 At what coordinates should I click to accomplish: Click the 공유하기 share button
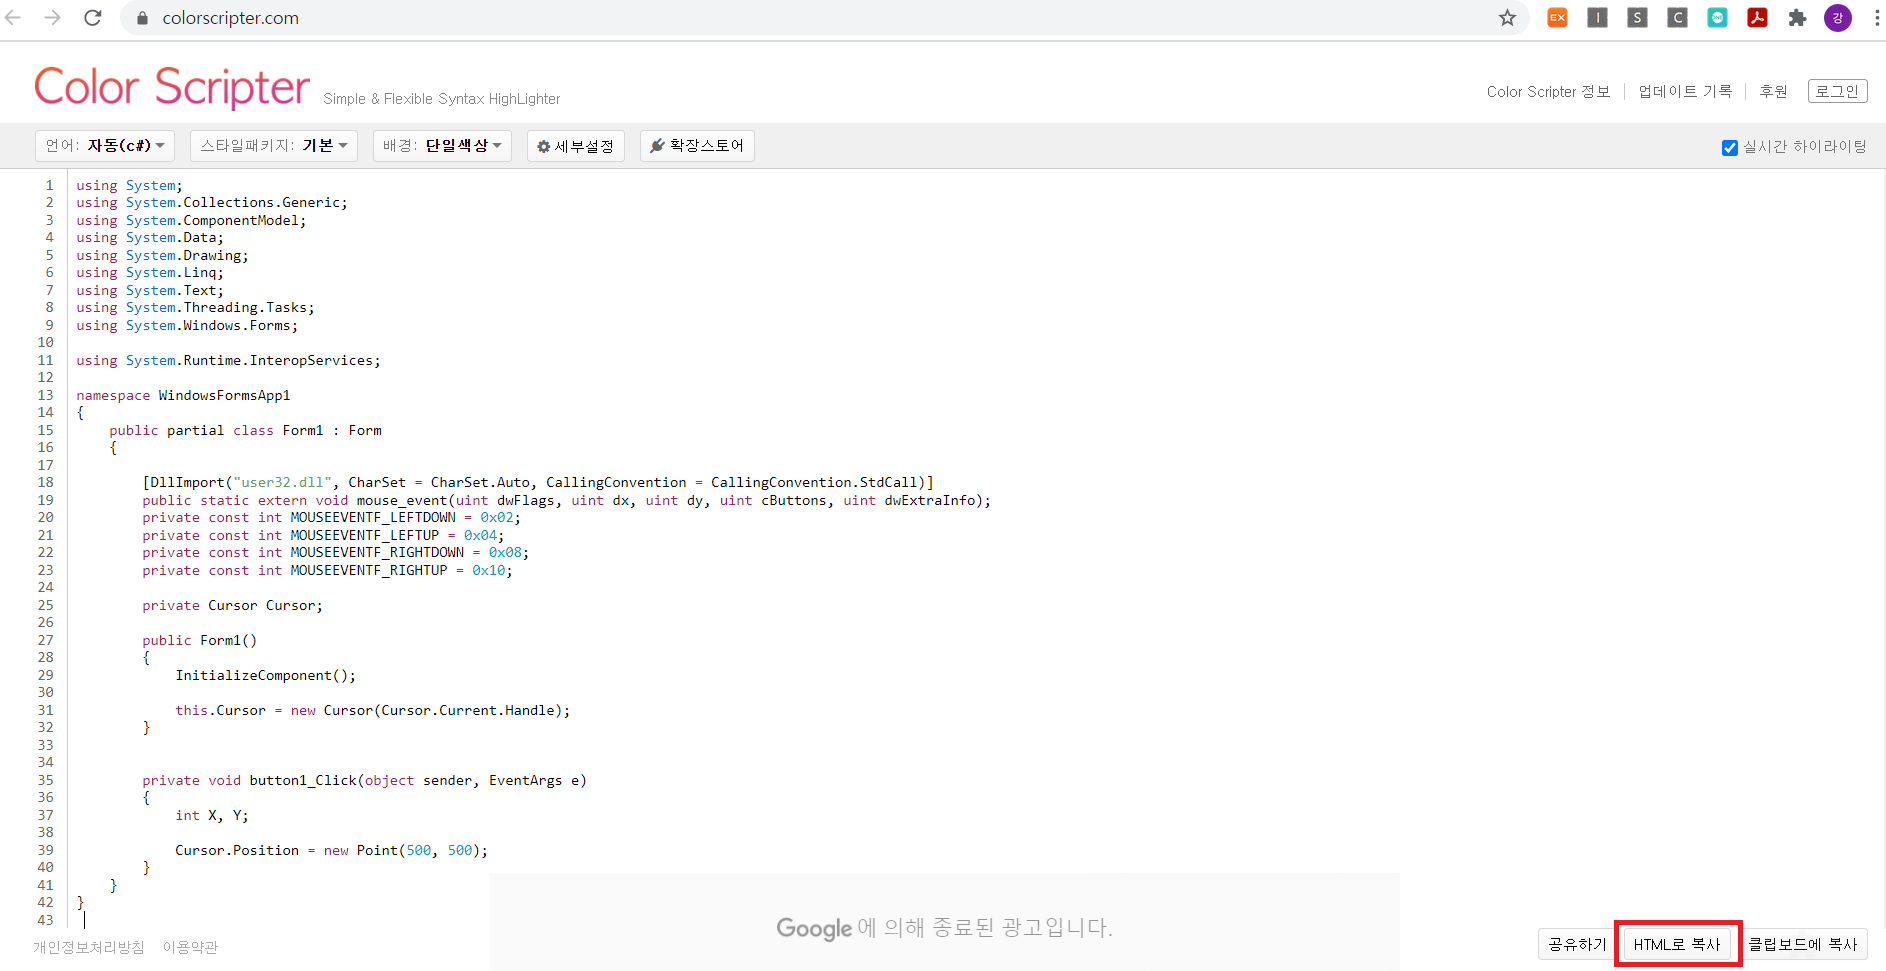1577,944
